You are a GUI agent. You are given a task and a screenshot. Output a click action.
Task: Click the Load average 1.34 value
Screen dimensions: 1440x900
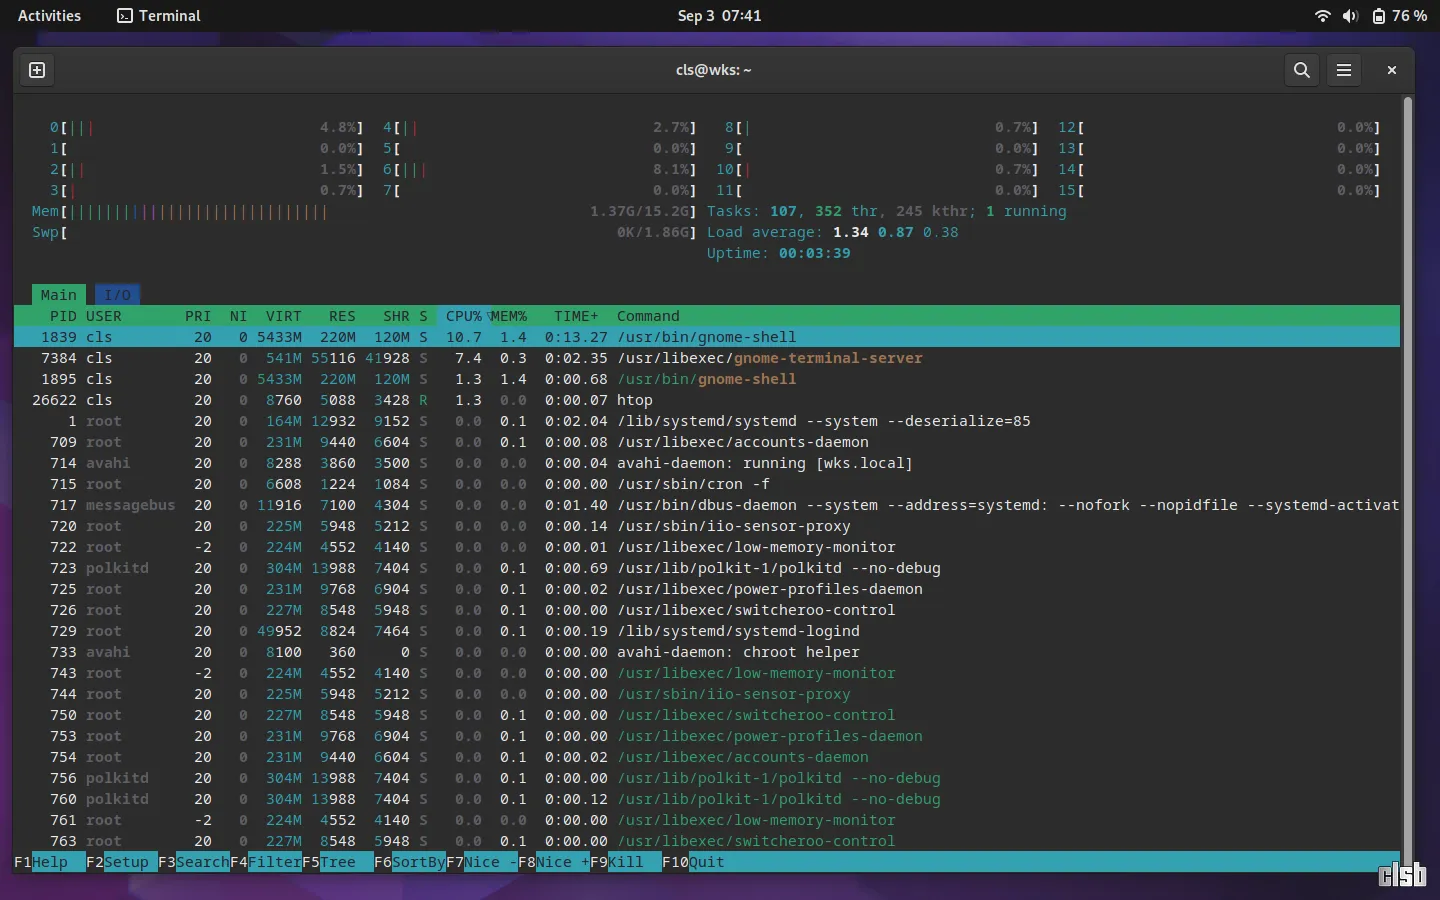coord(851,232)
